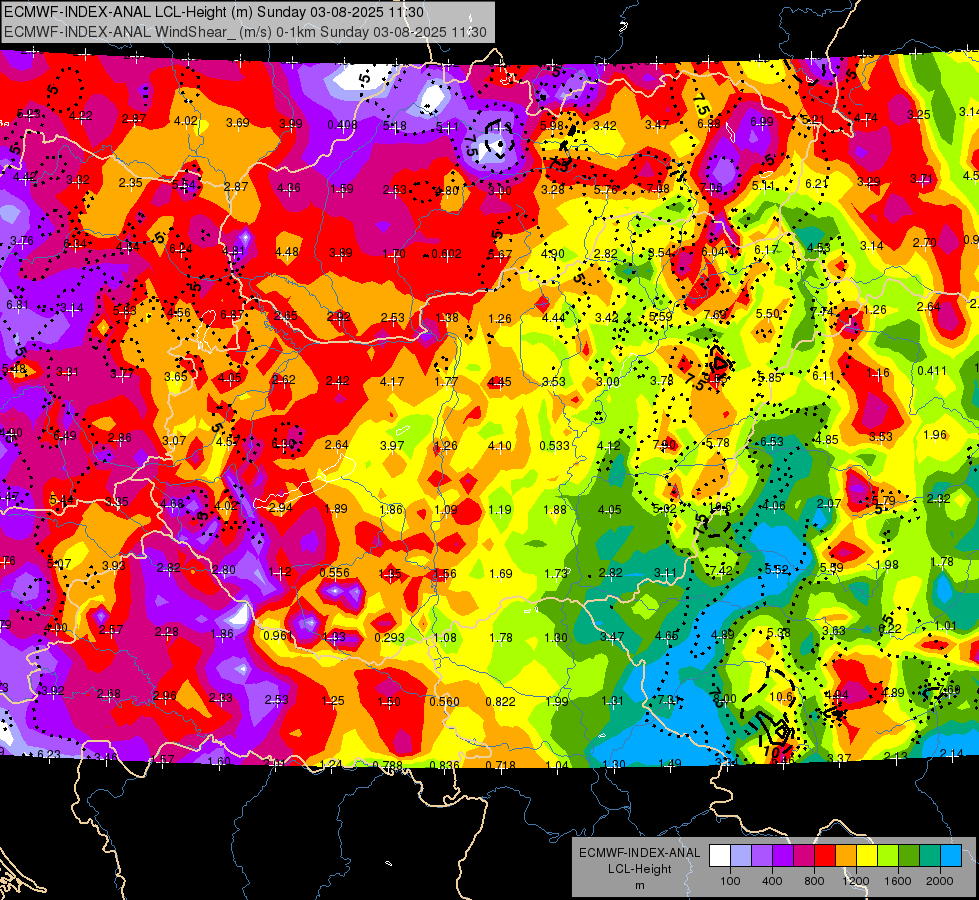Click wind shear value 0.533
Image resolution: width=979 pixels, height=900 pixels.
[554, 445]
